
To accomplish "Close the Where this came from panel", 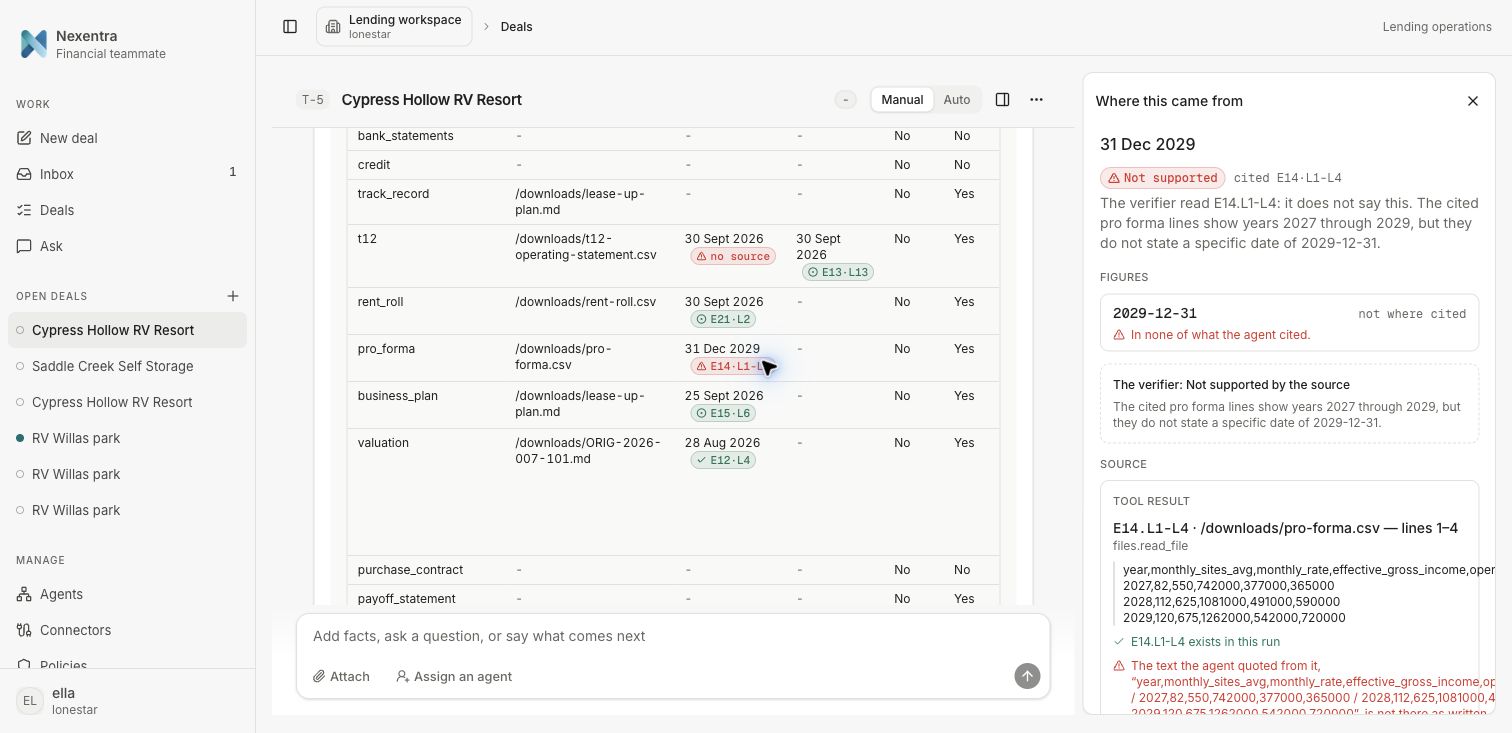I will (x=1472, y=101).
